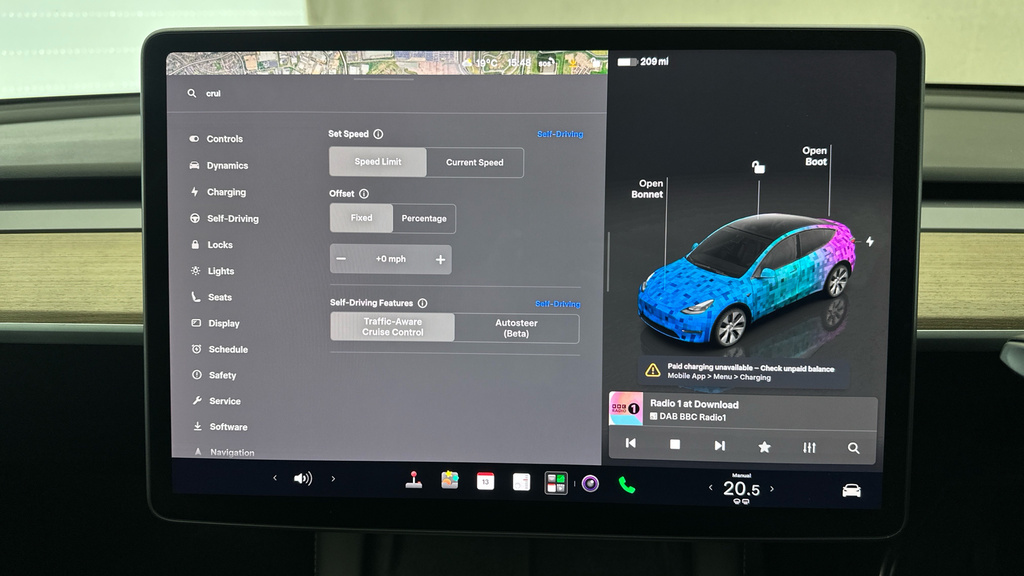Open the white energy app icon
This screenshot has width=1024, height=576.
click(x=521, y=482)
